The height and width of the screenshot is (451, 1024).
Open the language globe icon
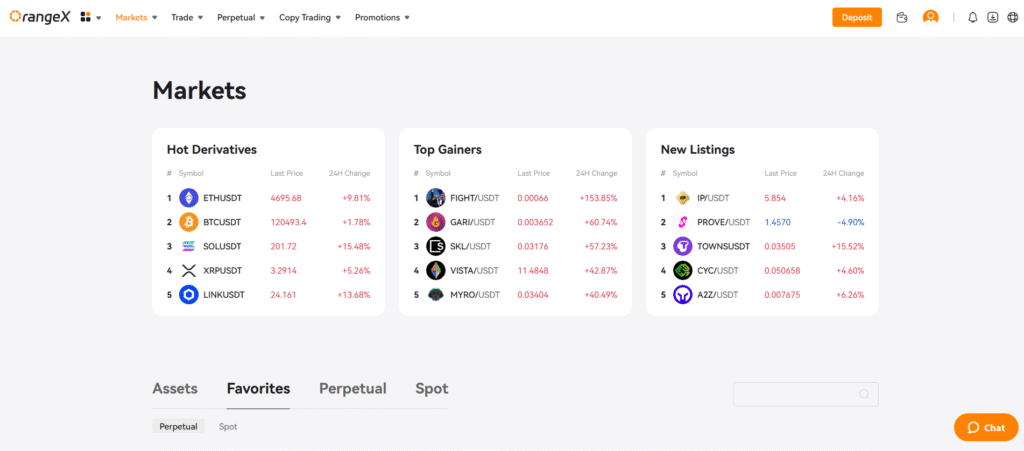[1012, 17]
